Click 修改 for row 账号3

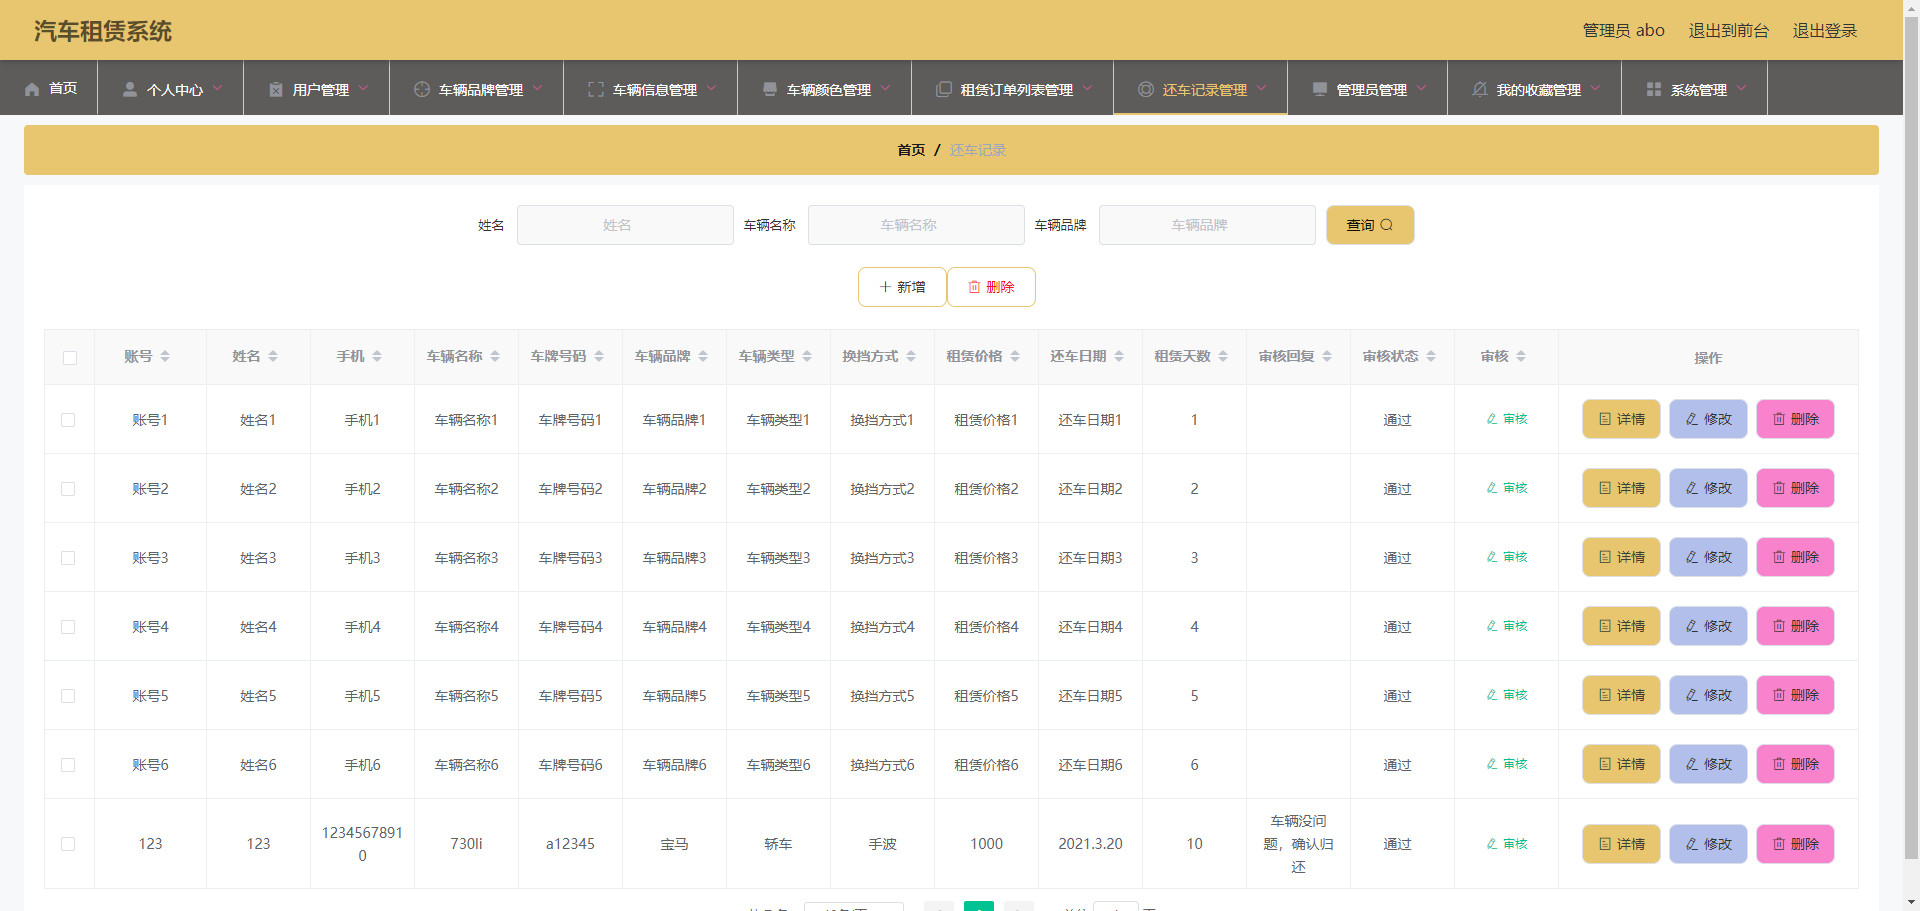tap(1708, 557)
